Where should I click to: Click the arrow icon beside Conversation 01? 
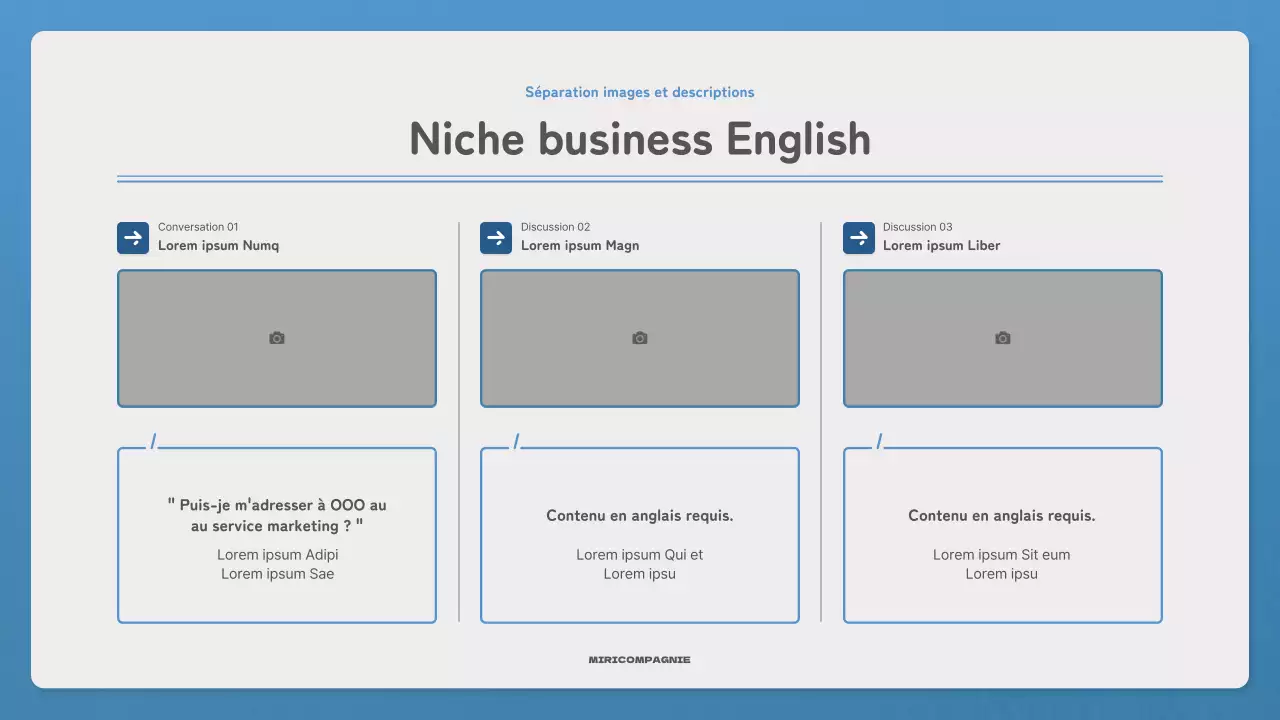(133, 238)
